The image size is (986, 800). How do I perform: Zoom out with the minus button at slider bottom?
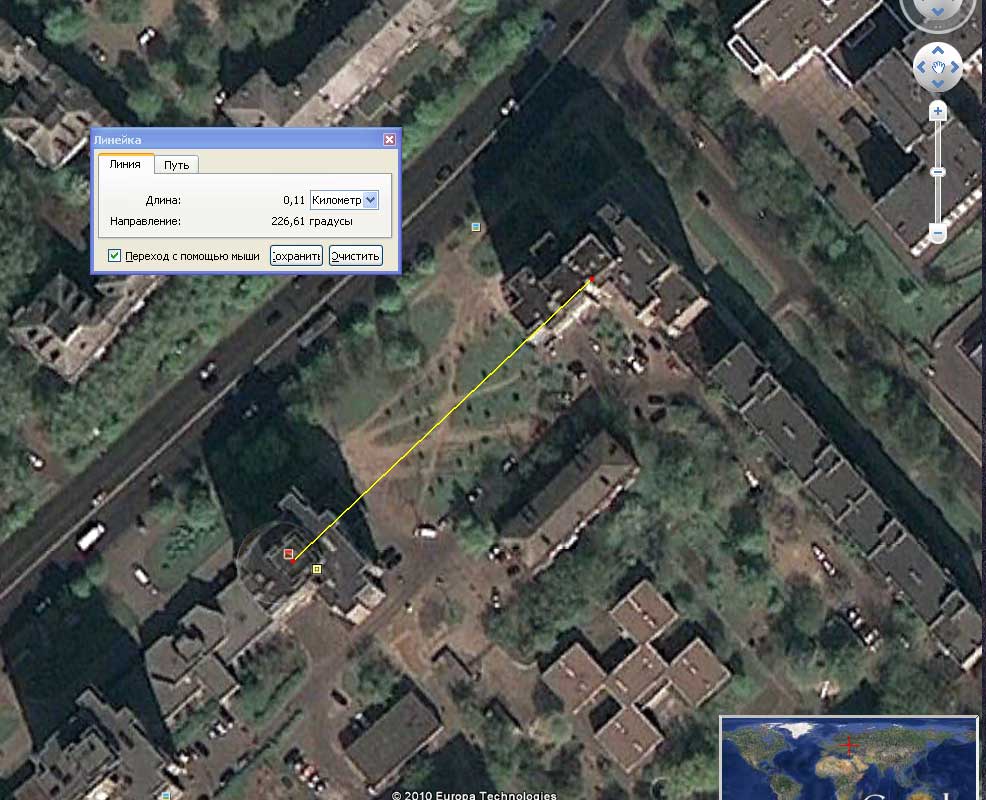coord(938,233)
